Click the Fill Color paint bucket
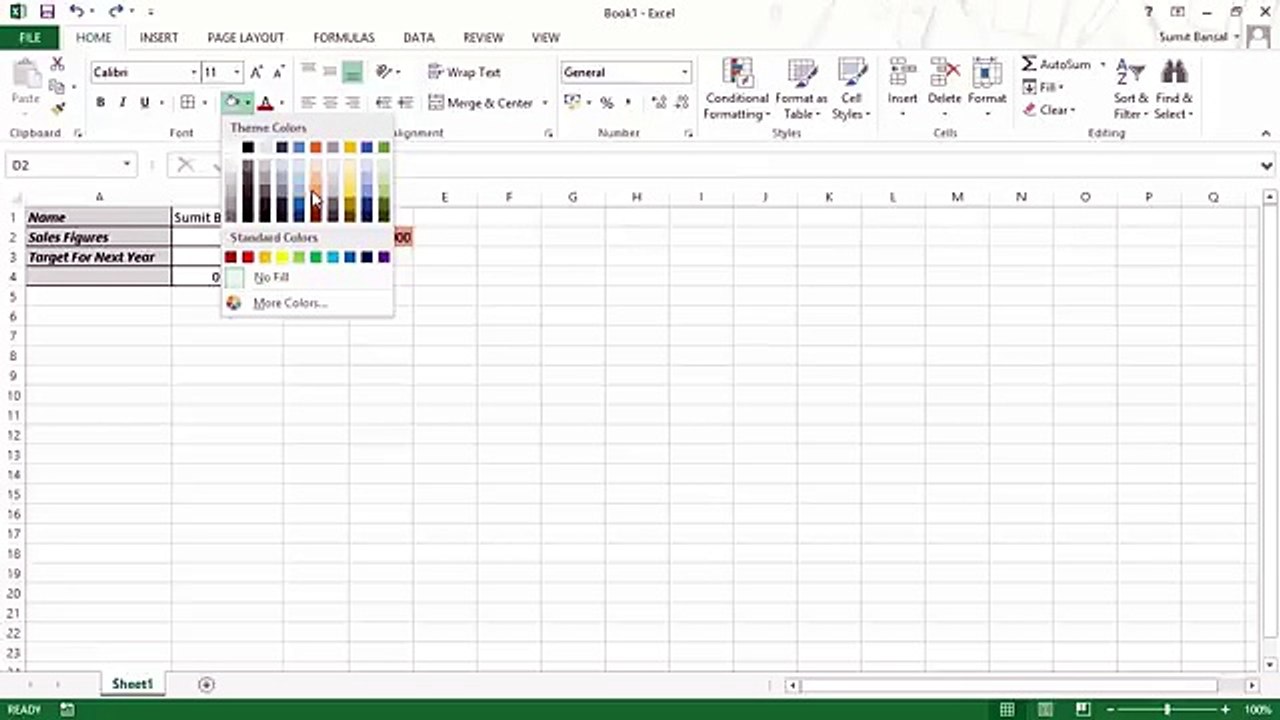 231,102
